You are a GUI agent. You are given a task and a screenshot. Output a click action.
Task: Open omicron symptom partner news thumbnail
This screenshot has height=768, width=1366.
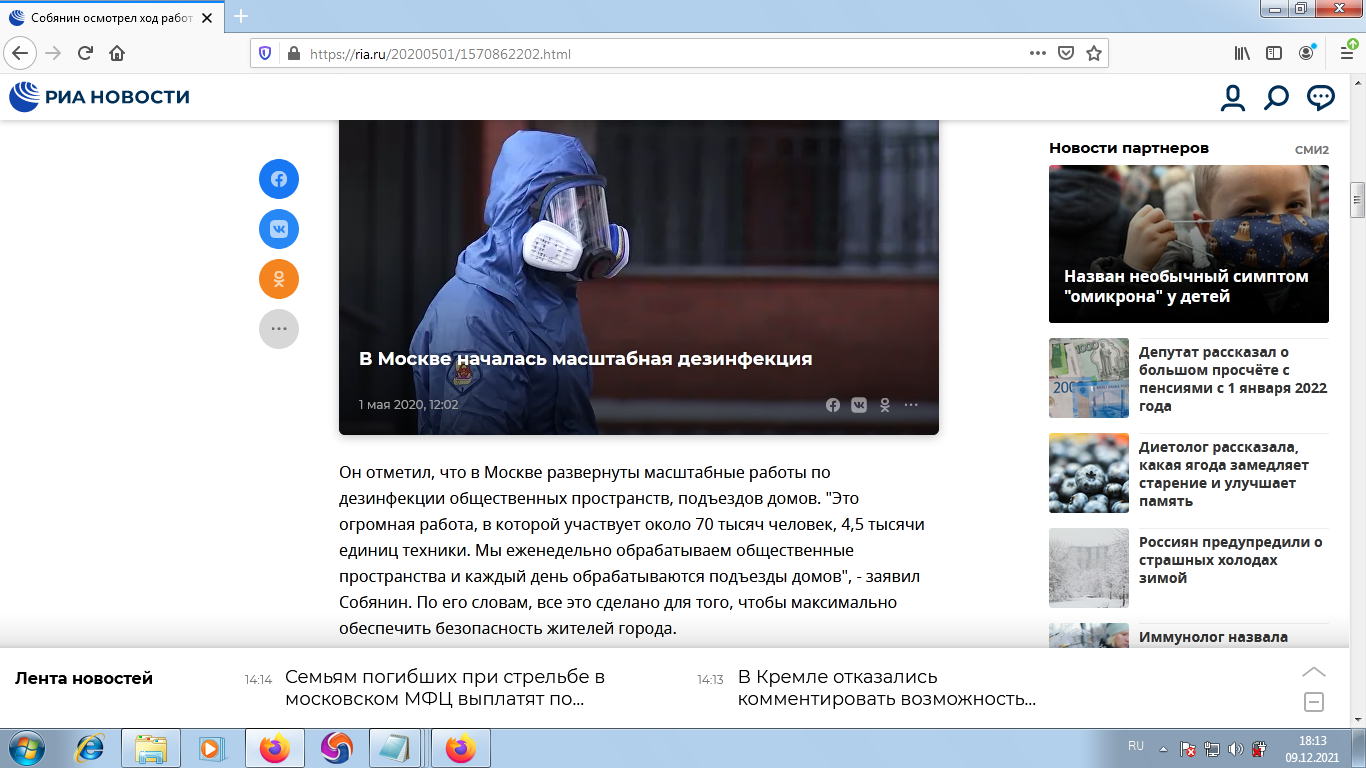pyautogui.click(x=1188, y=244)
